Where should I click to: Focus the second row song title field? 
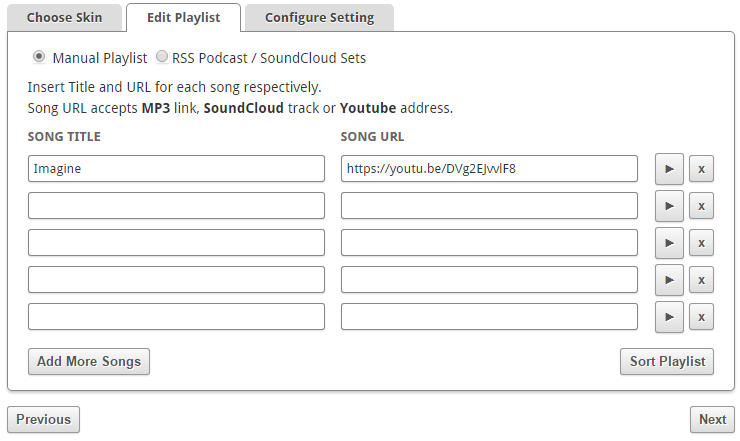point(176,206)
